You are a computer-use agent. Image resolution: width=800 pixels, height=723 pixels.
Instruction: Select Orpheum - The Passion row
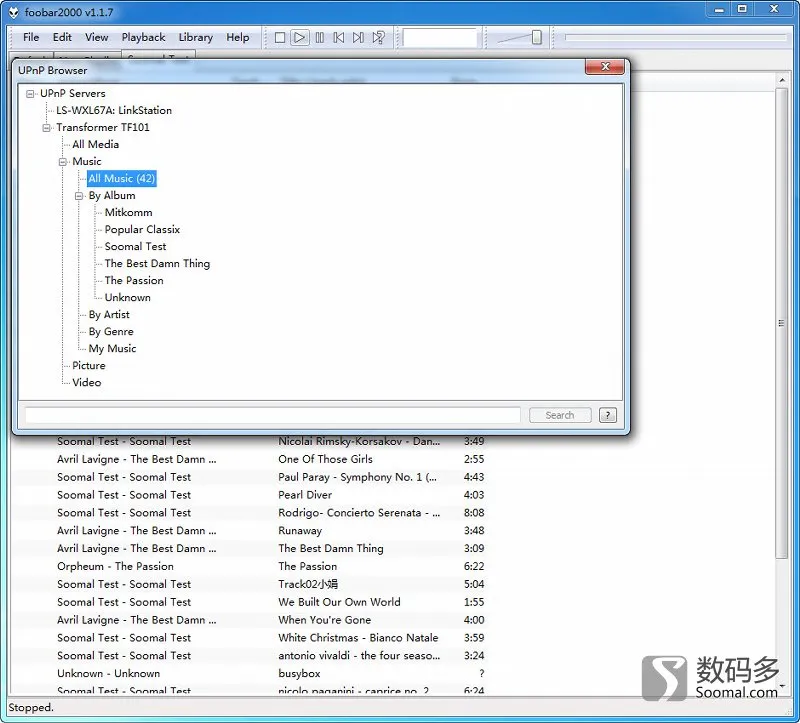tap(249, 566)
